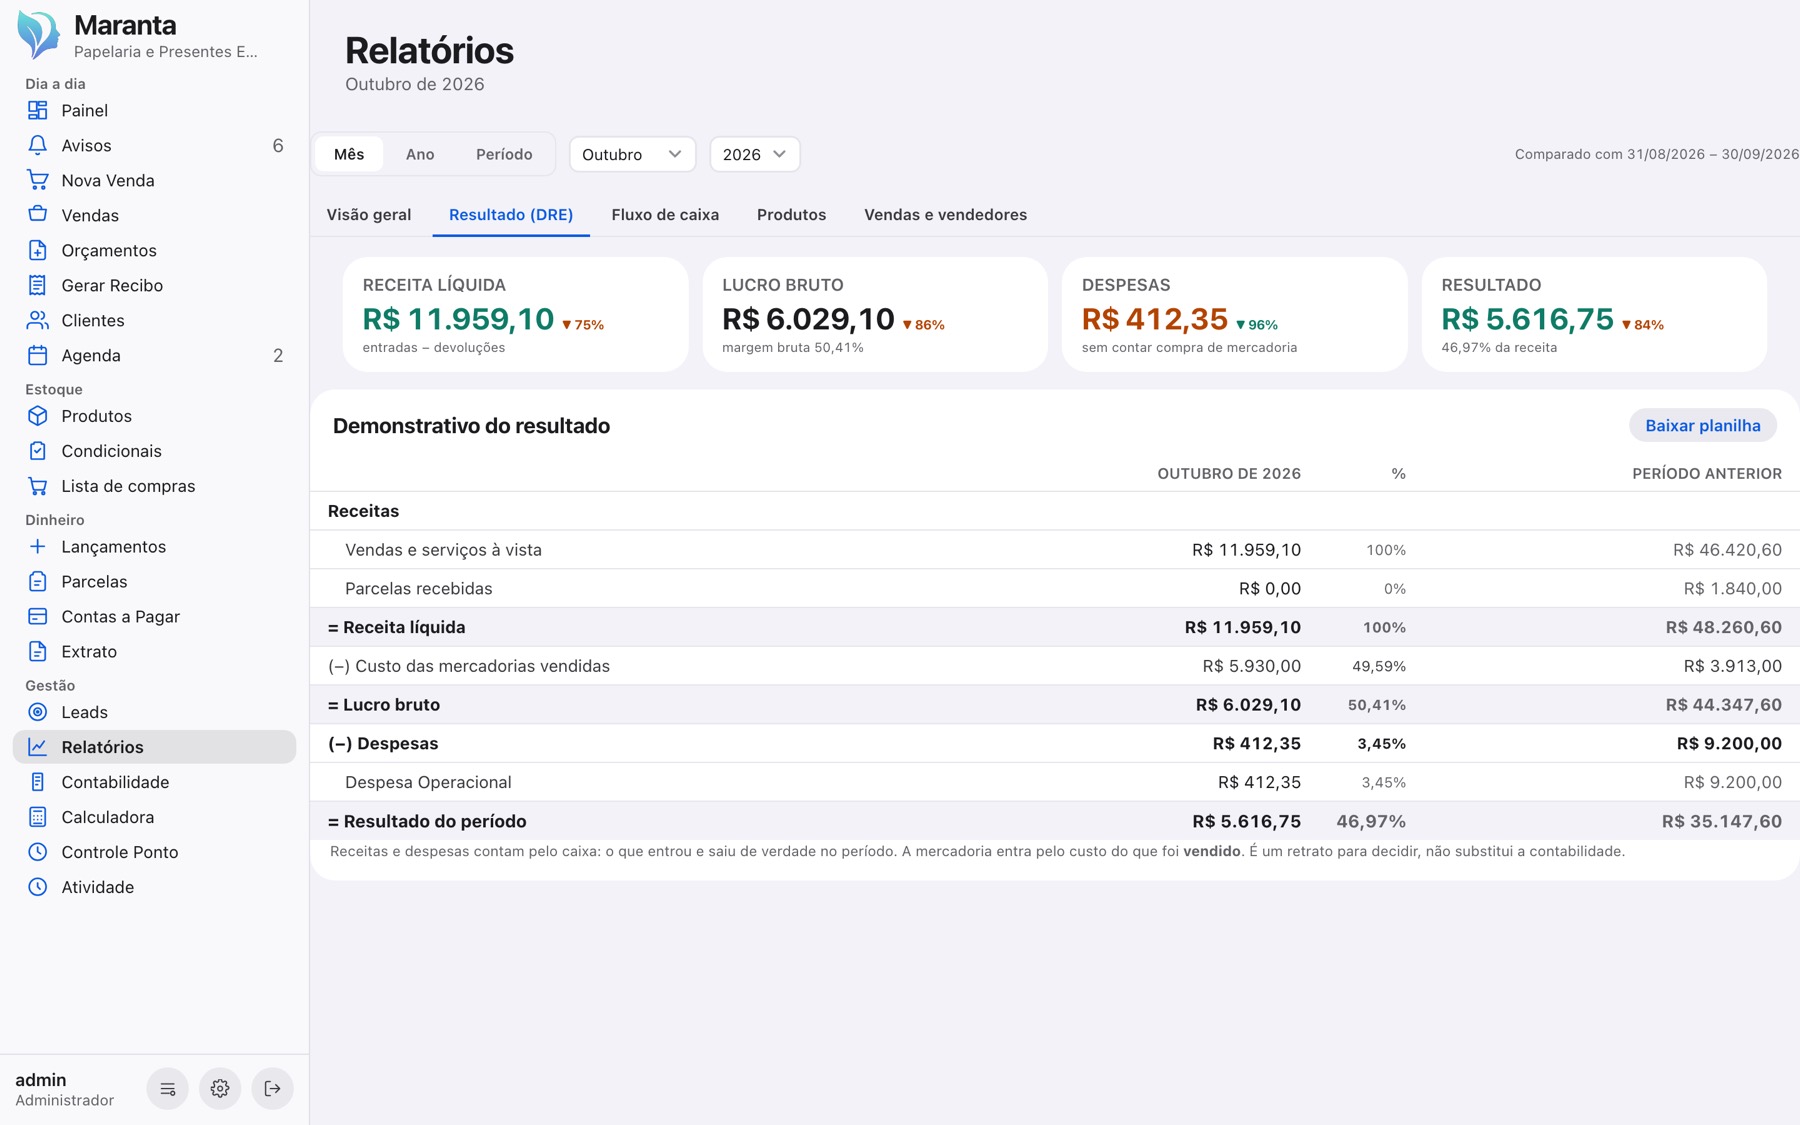
Task: Switch to the Período toggle option
Action: click(x=504, y=154)
